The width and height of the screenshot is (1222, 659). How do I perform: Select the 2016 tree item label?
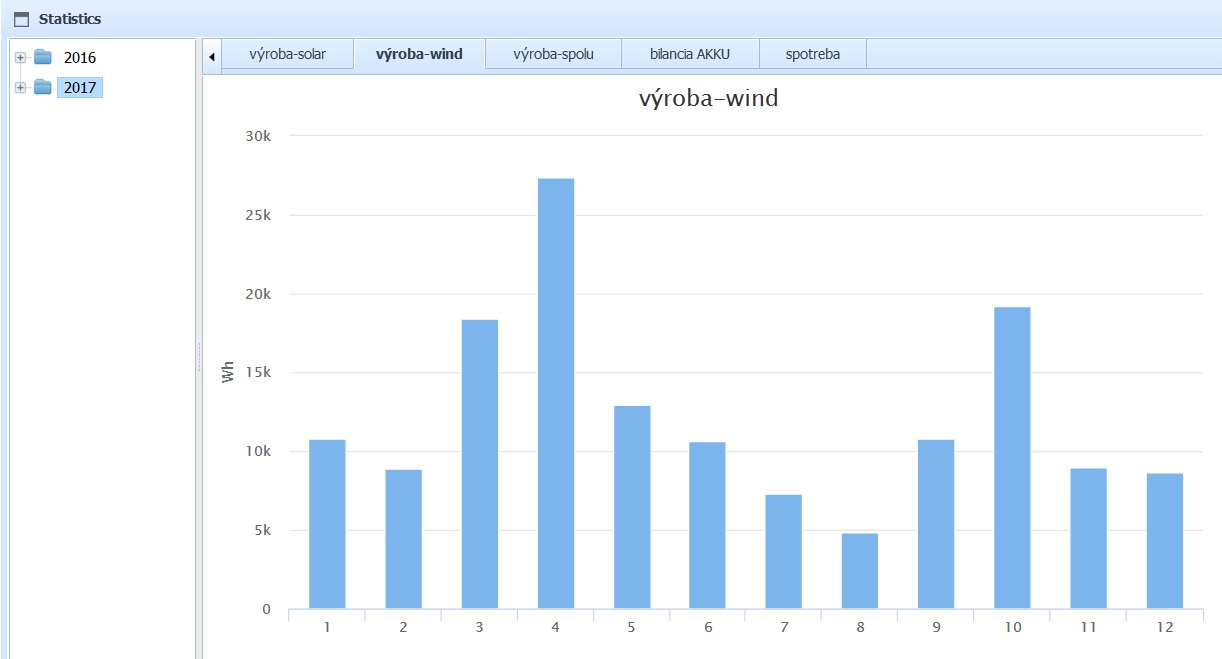(x=80, y=58)
